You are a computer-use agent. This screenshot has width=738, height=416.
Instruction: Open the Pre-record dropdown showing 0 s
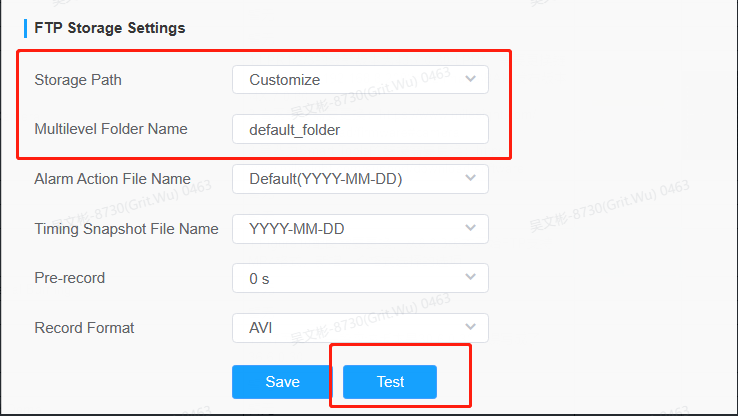point(360,278)
